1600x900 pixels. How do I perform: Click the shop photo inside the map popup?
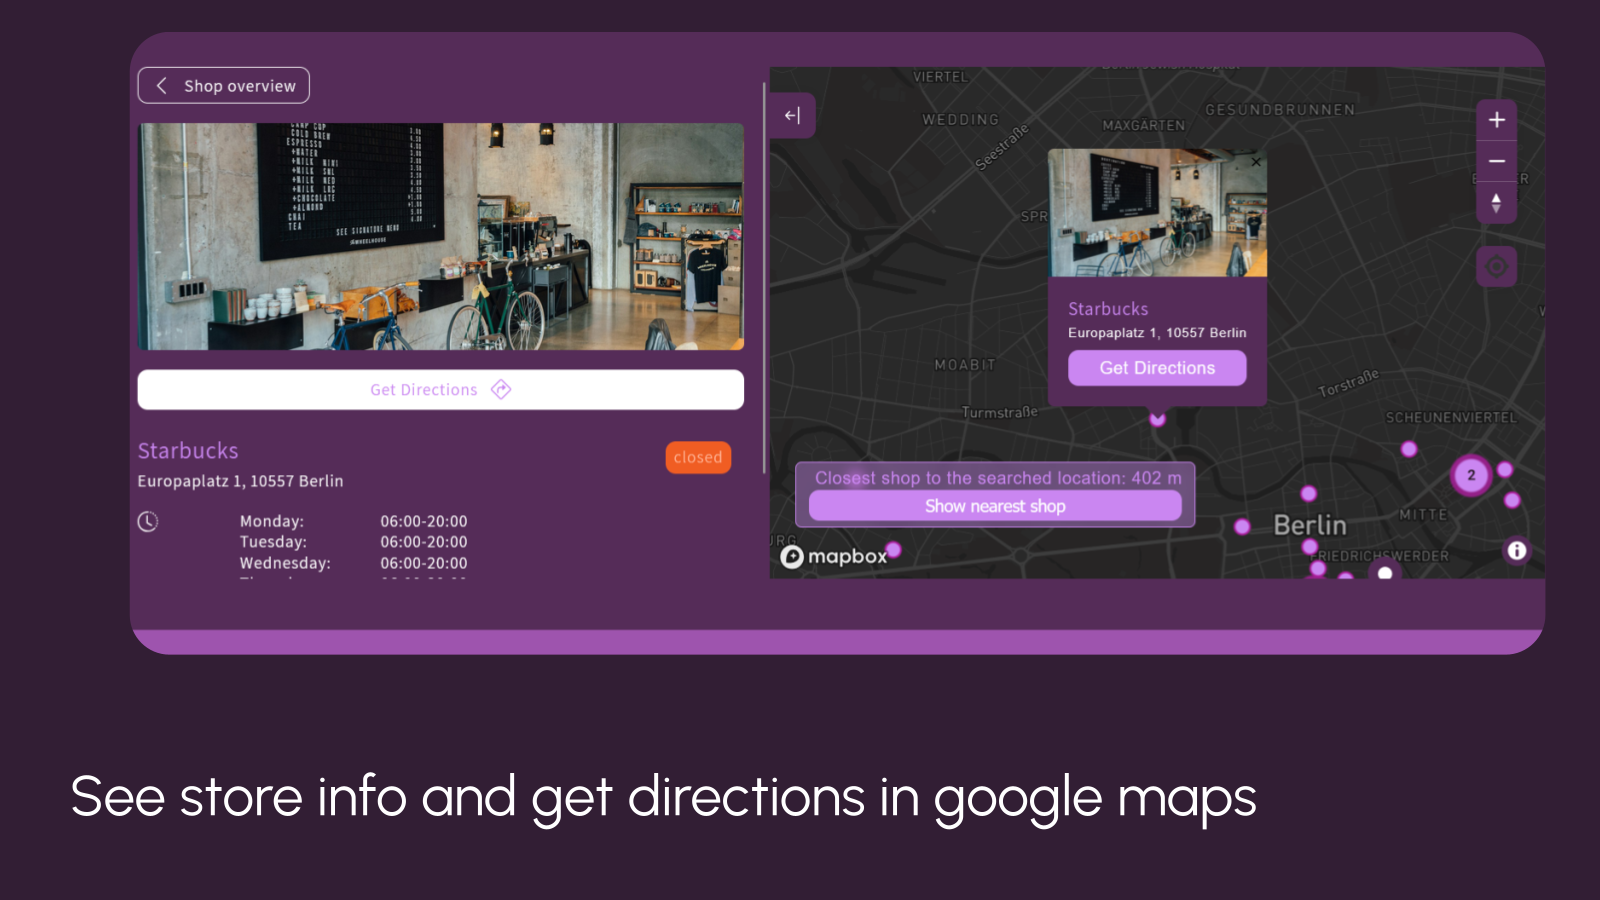[1157, 213]
